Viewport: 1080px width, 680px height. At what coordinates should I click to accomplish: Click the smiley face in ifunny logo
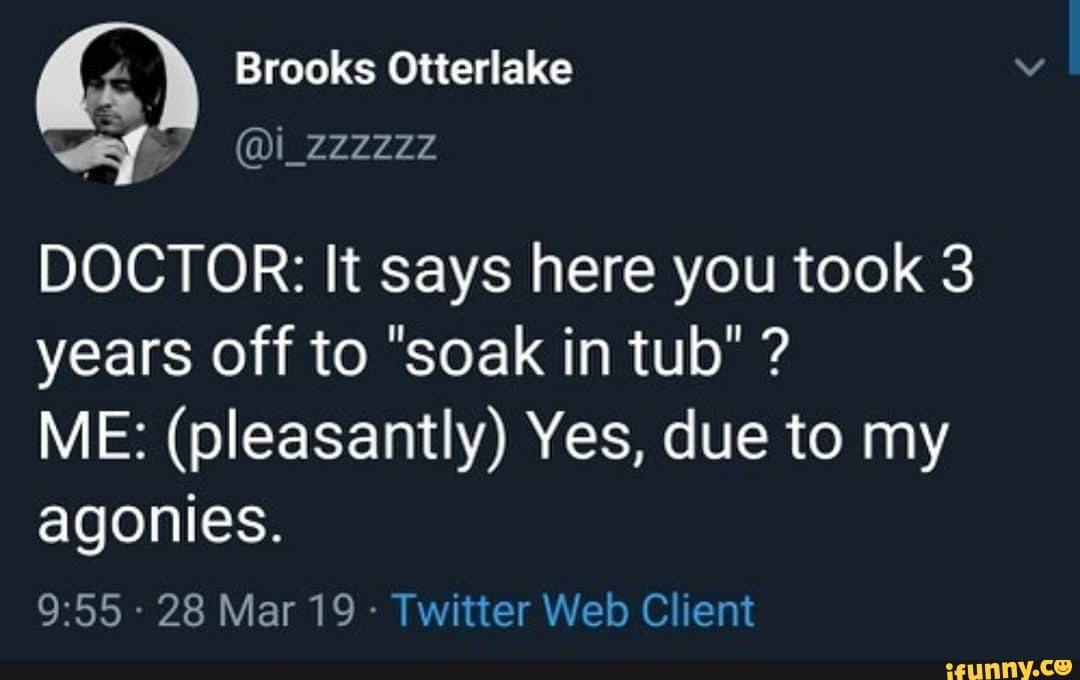(1064, 663)
